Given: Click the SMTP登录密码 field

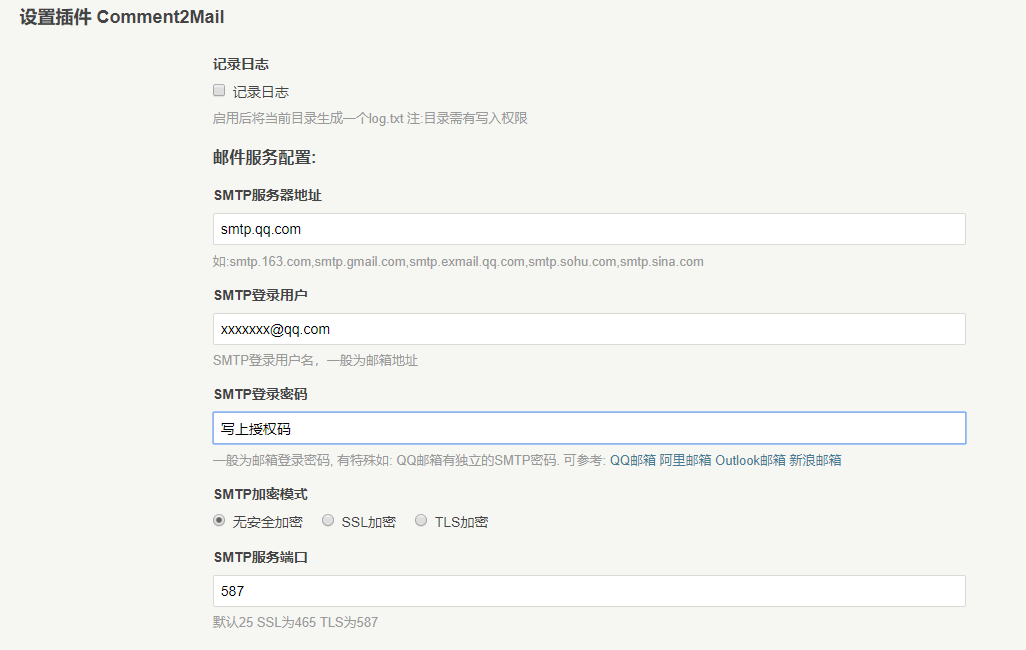Looking at the screenshot, I should point(589,428).
